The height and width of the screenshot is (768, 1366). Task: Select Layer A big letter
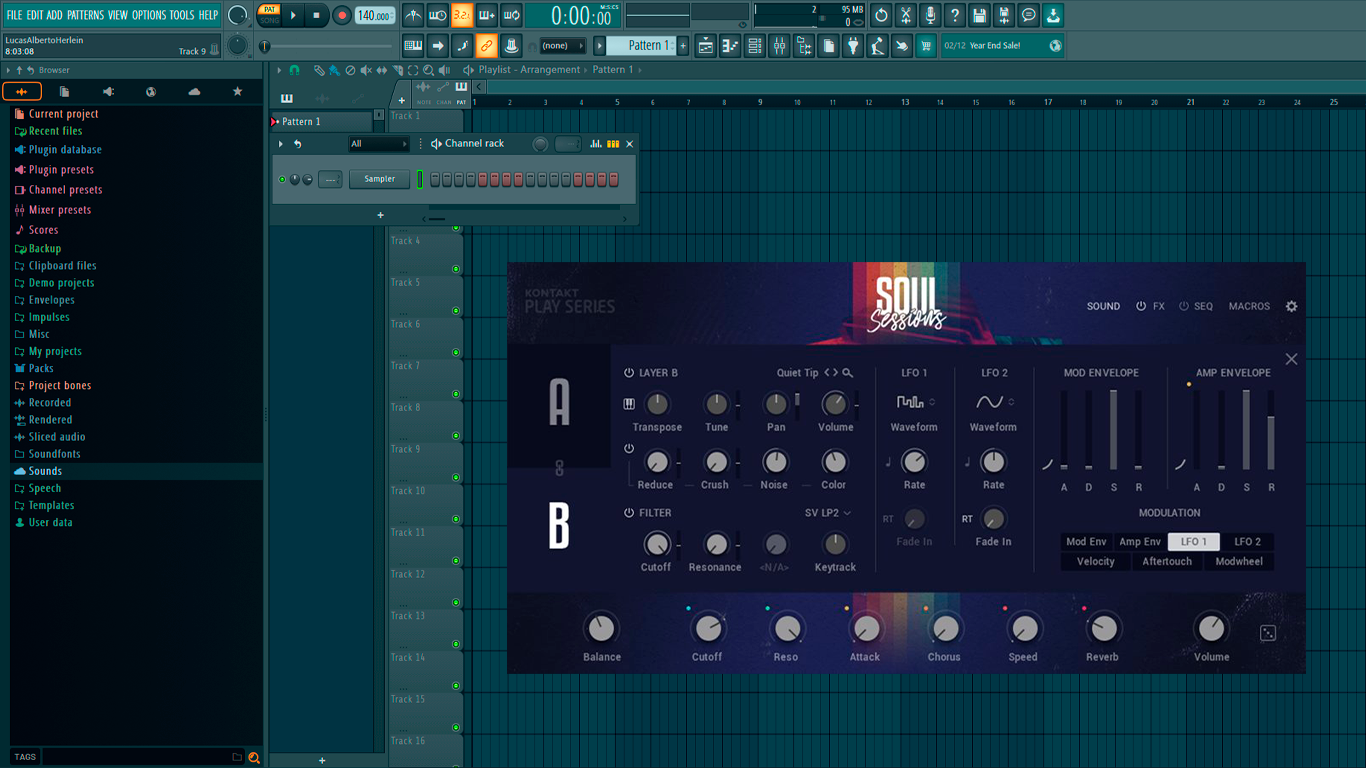tap(559, 403)
